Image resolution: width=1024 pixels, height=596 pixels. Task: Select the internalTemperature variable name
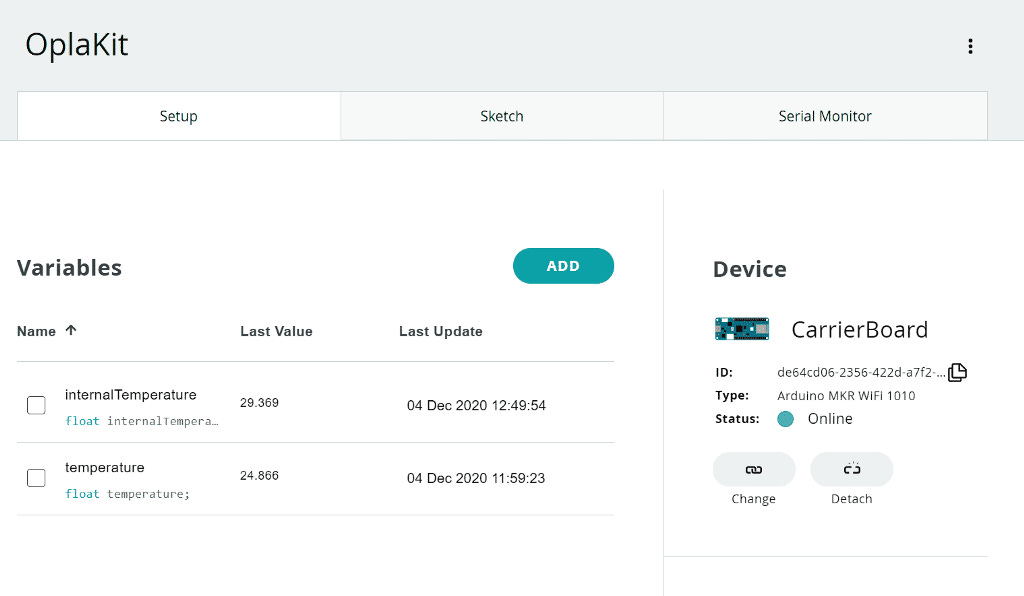pyautogui.click(x=131, y=395)
